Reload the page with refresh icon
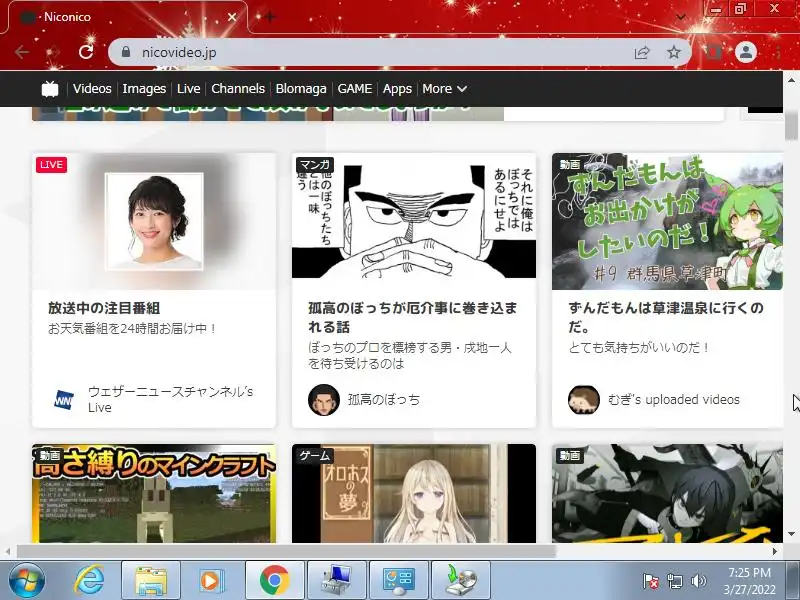The height and width of the screenshot is (600, 800). (86, 52)
